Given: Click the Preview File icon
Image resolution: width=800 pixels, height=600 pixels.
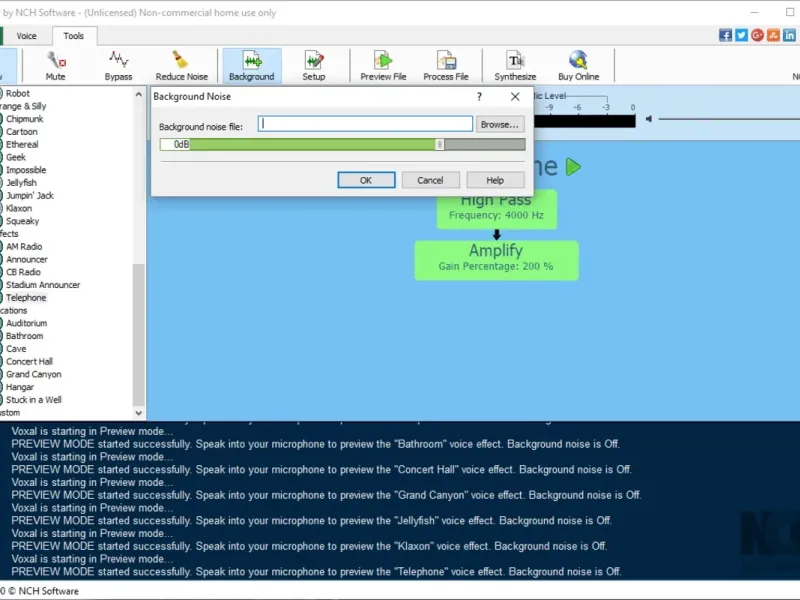Looking at the screenshot, I should [383, 65].
